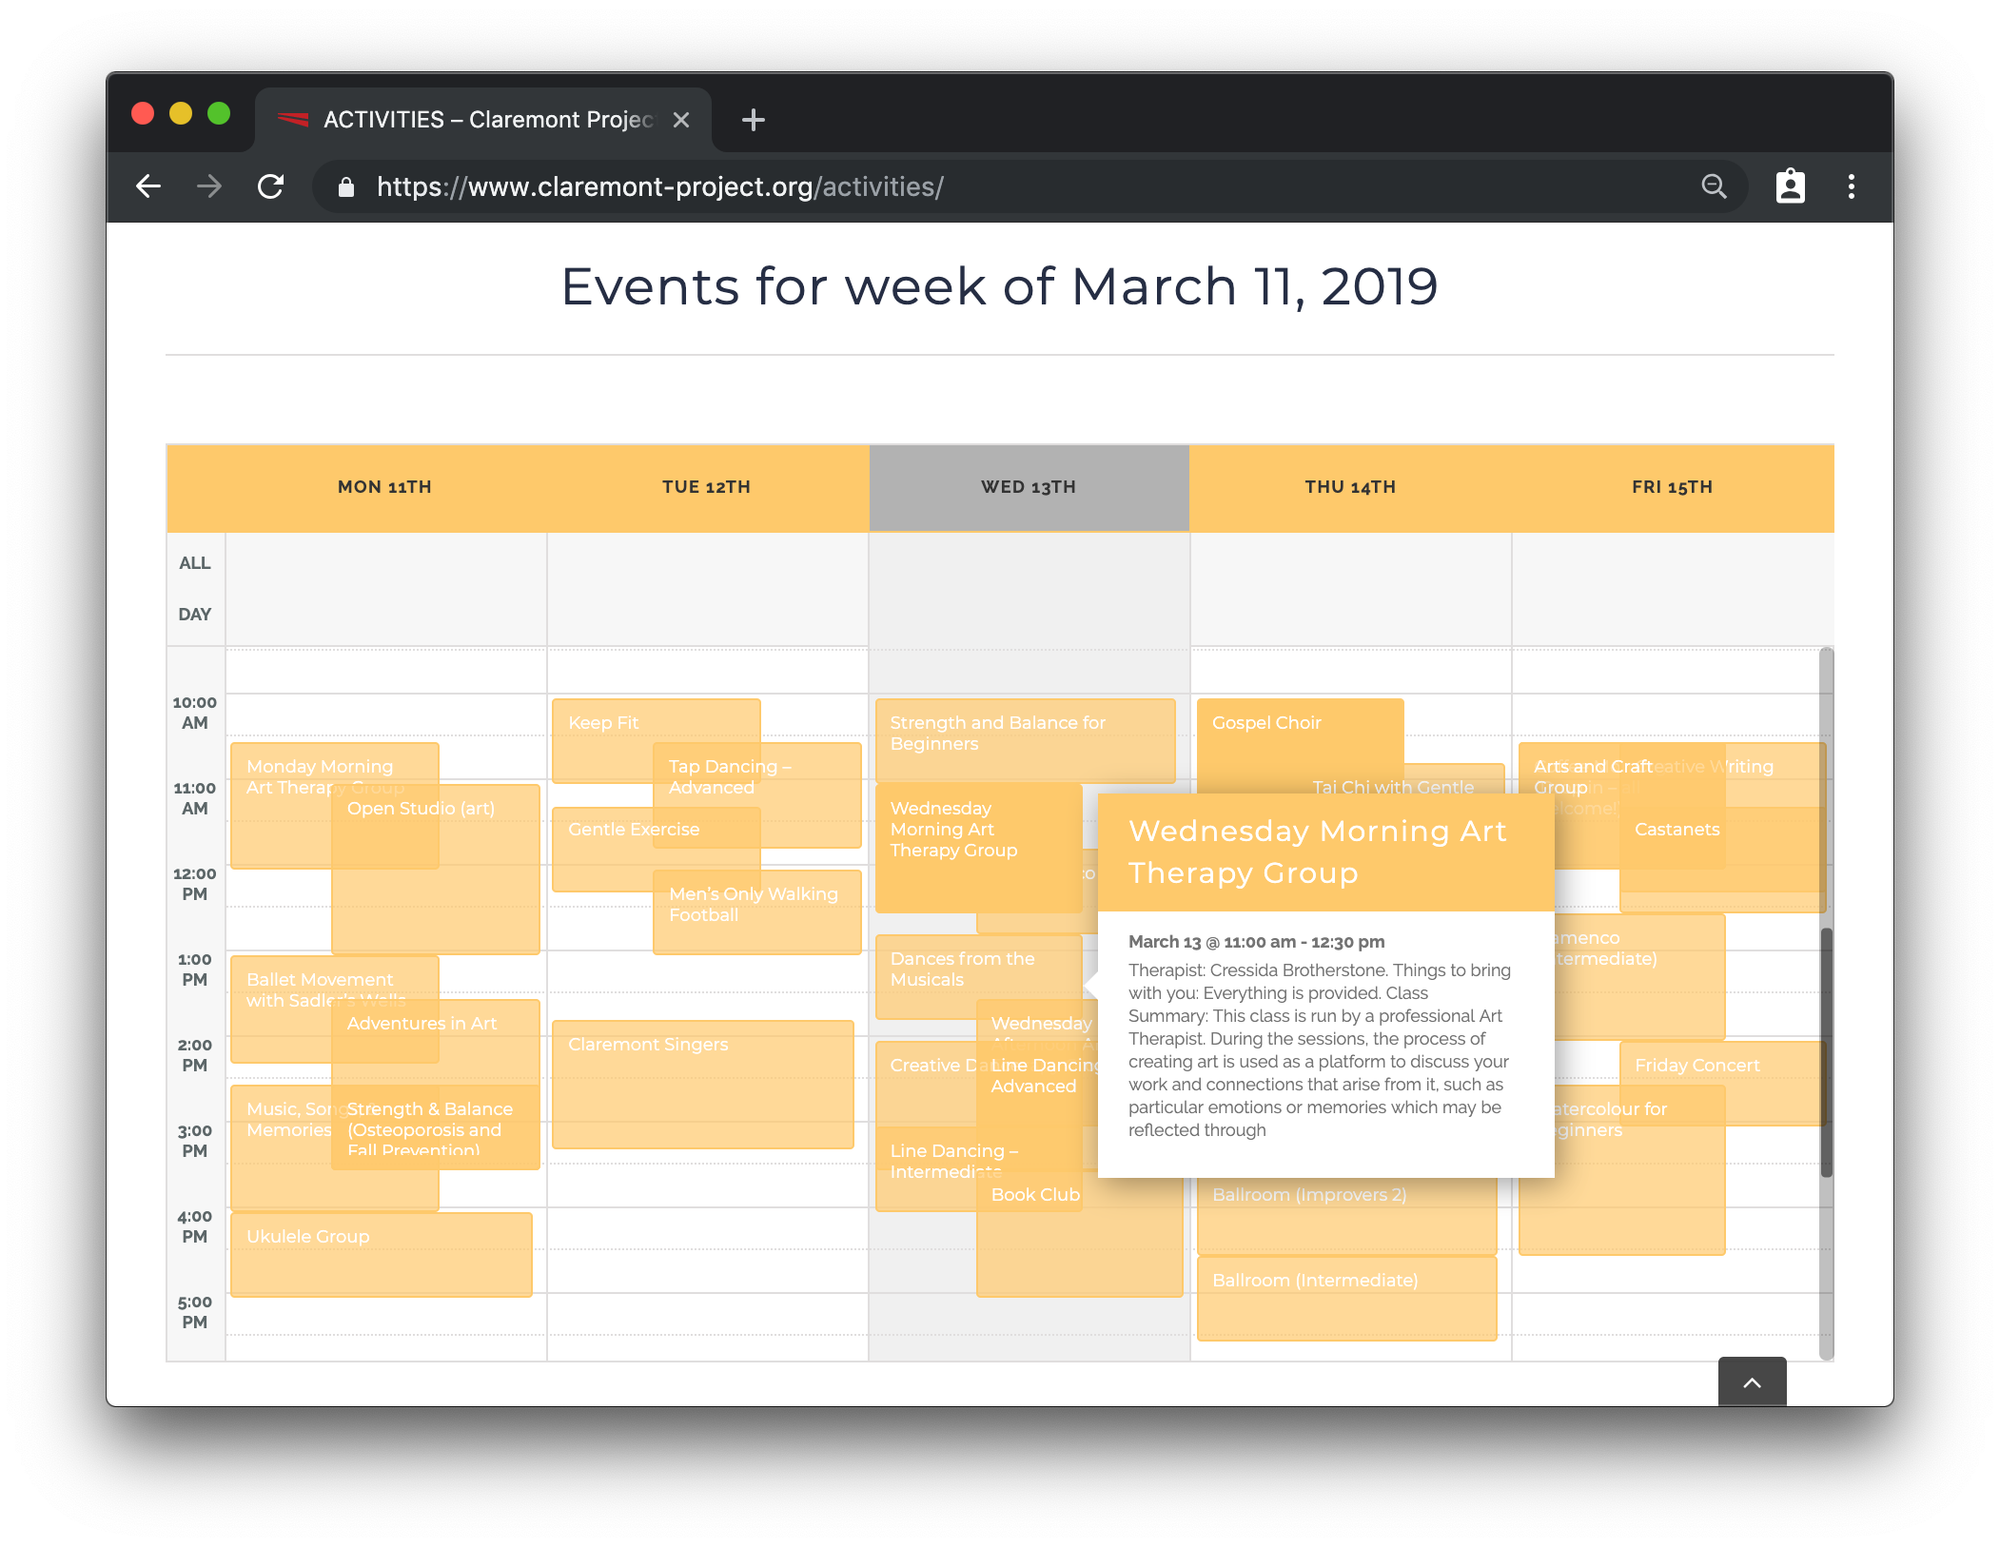Click the Claremont Project favicon on the tab
Screen dimensions: 2000x1547
pyautogui.click(x=295, y=119)
